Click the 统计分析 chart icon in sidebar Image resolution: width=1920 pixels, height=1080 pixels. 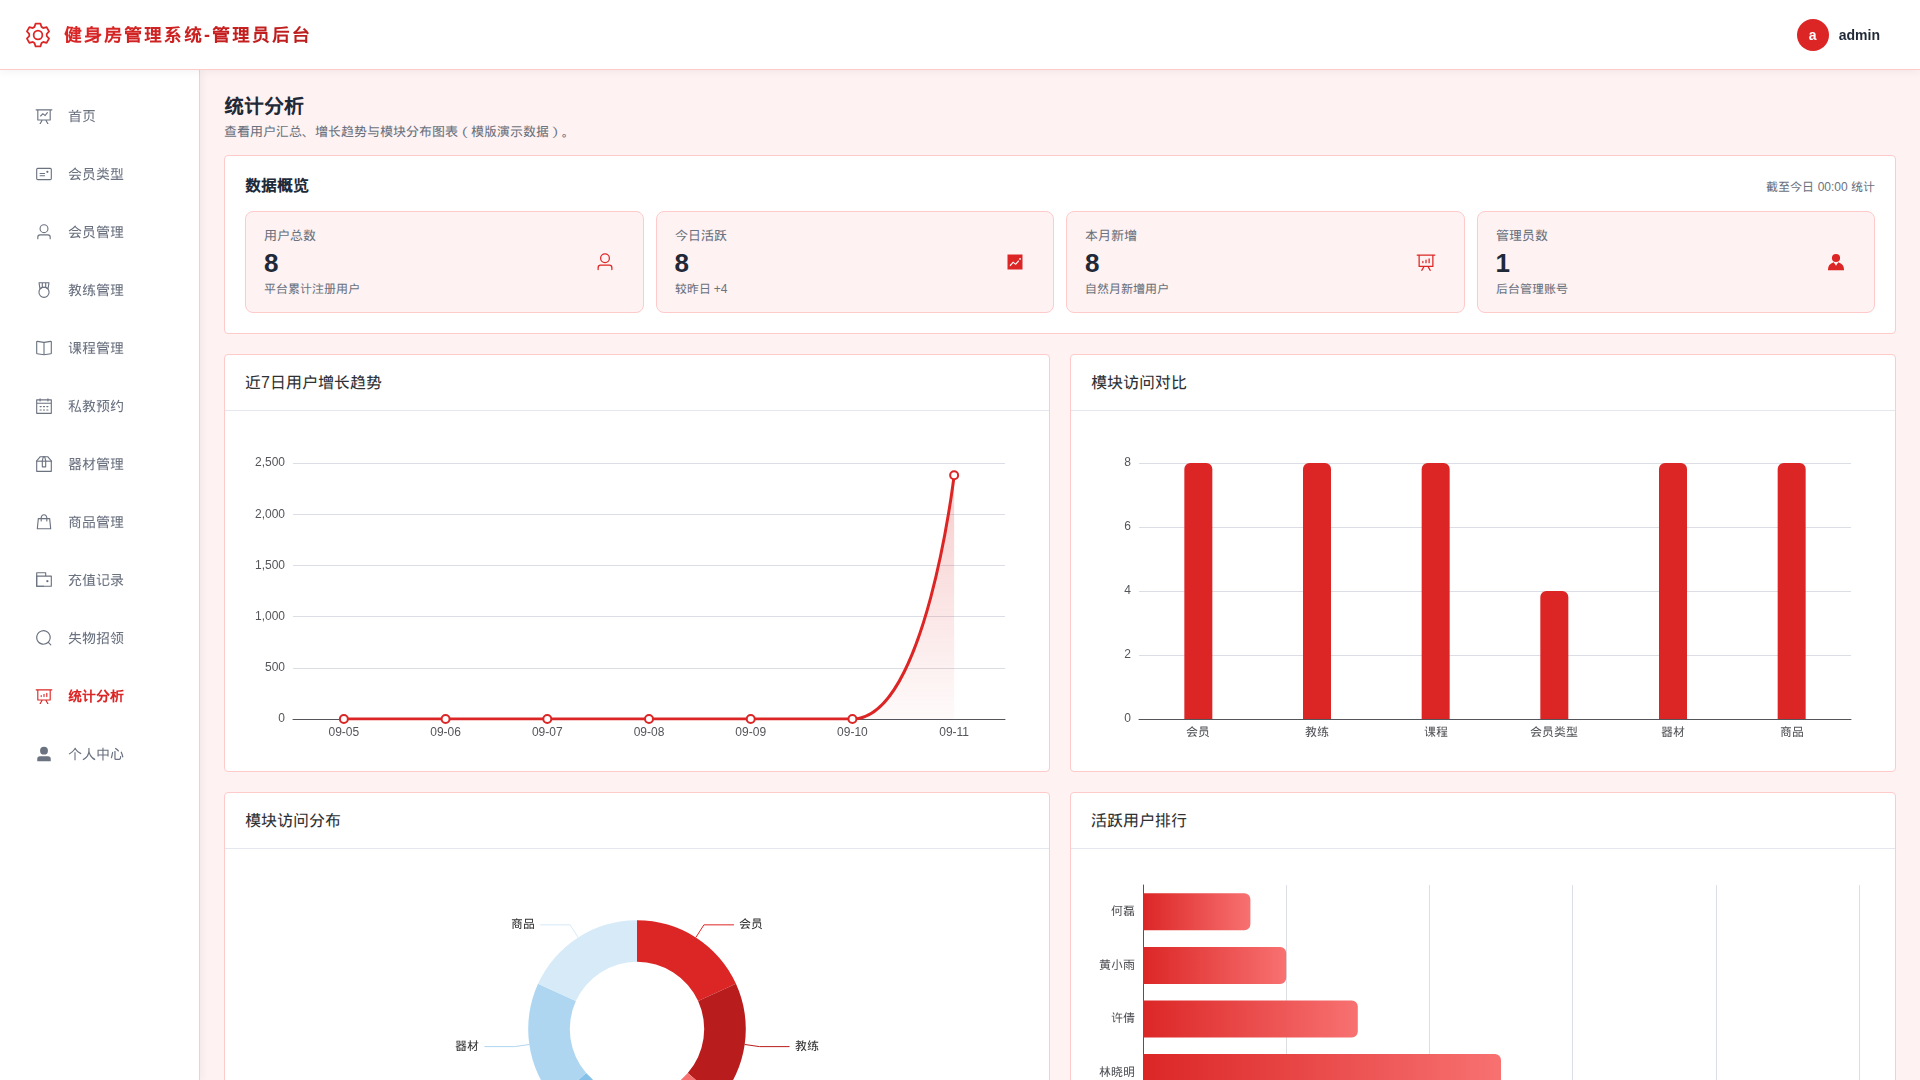pos(44,696)
